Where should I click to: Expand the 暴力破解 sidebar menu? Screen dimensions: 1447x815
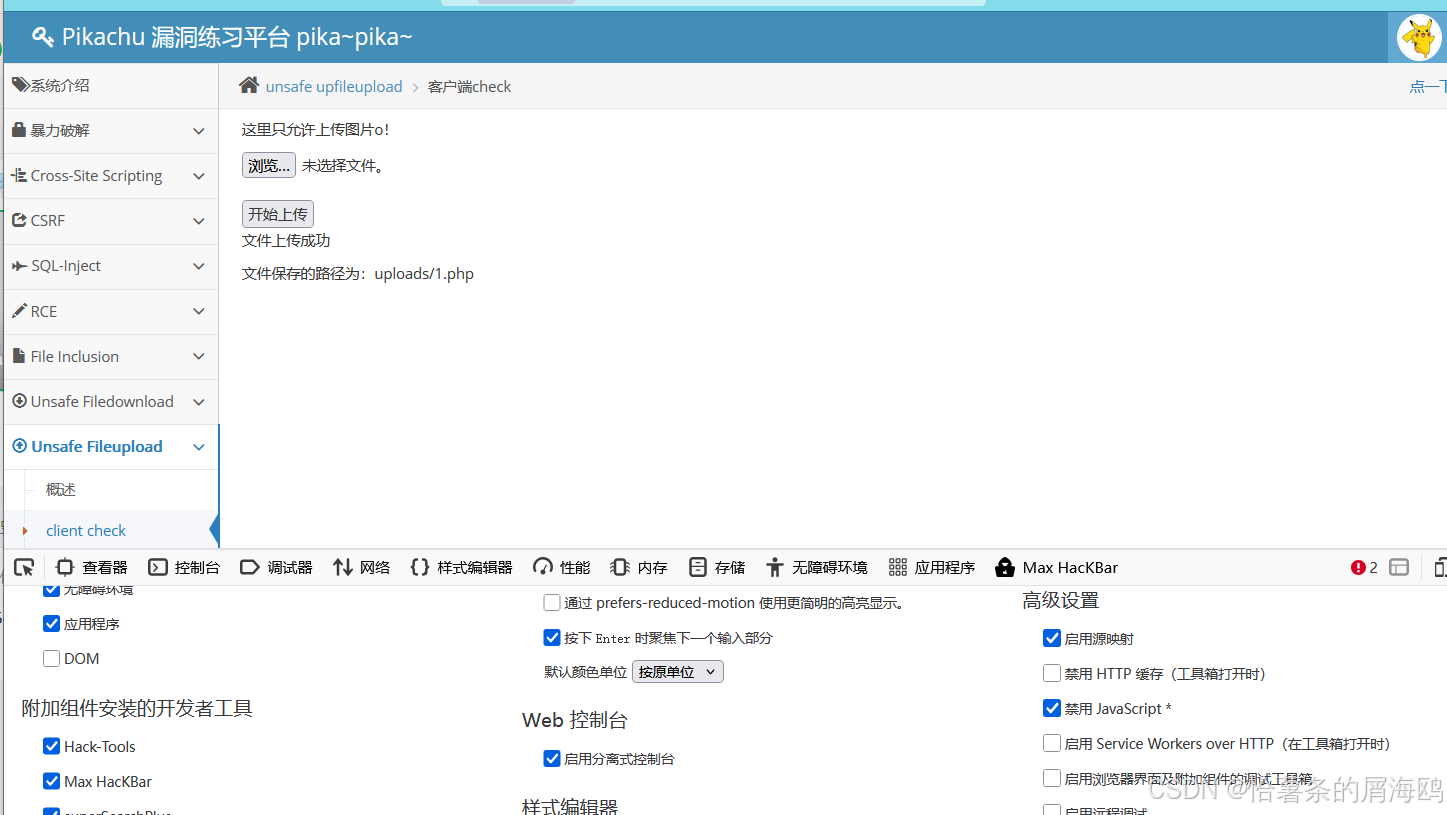(x=198, y=131)
